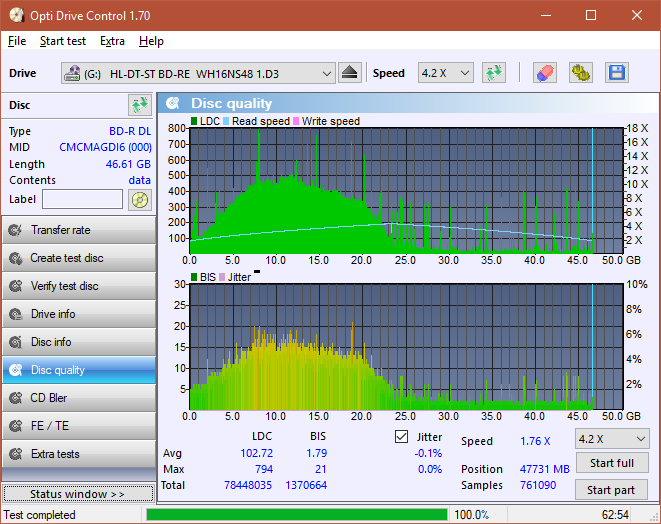
Task: Click the green progress bar at 100%
Action: click(296, 515)
